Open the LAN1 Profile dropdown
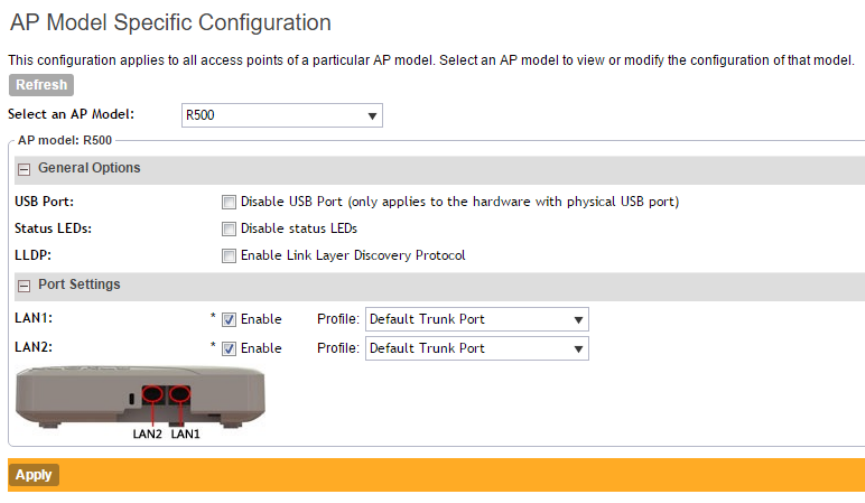 476,320
